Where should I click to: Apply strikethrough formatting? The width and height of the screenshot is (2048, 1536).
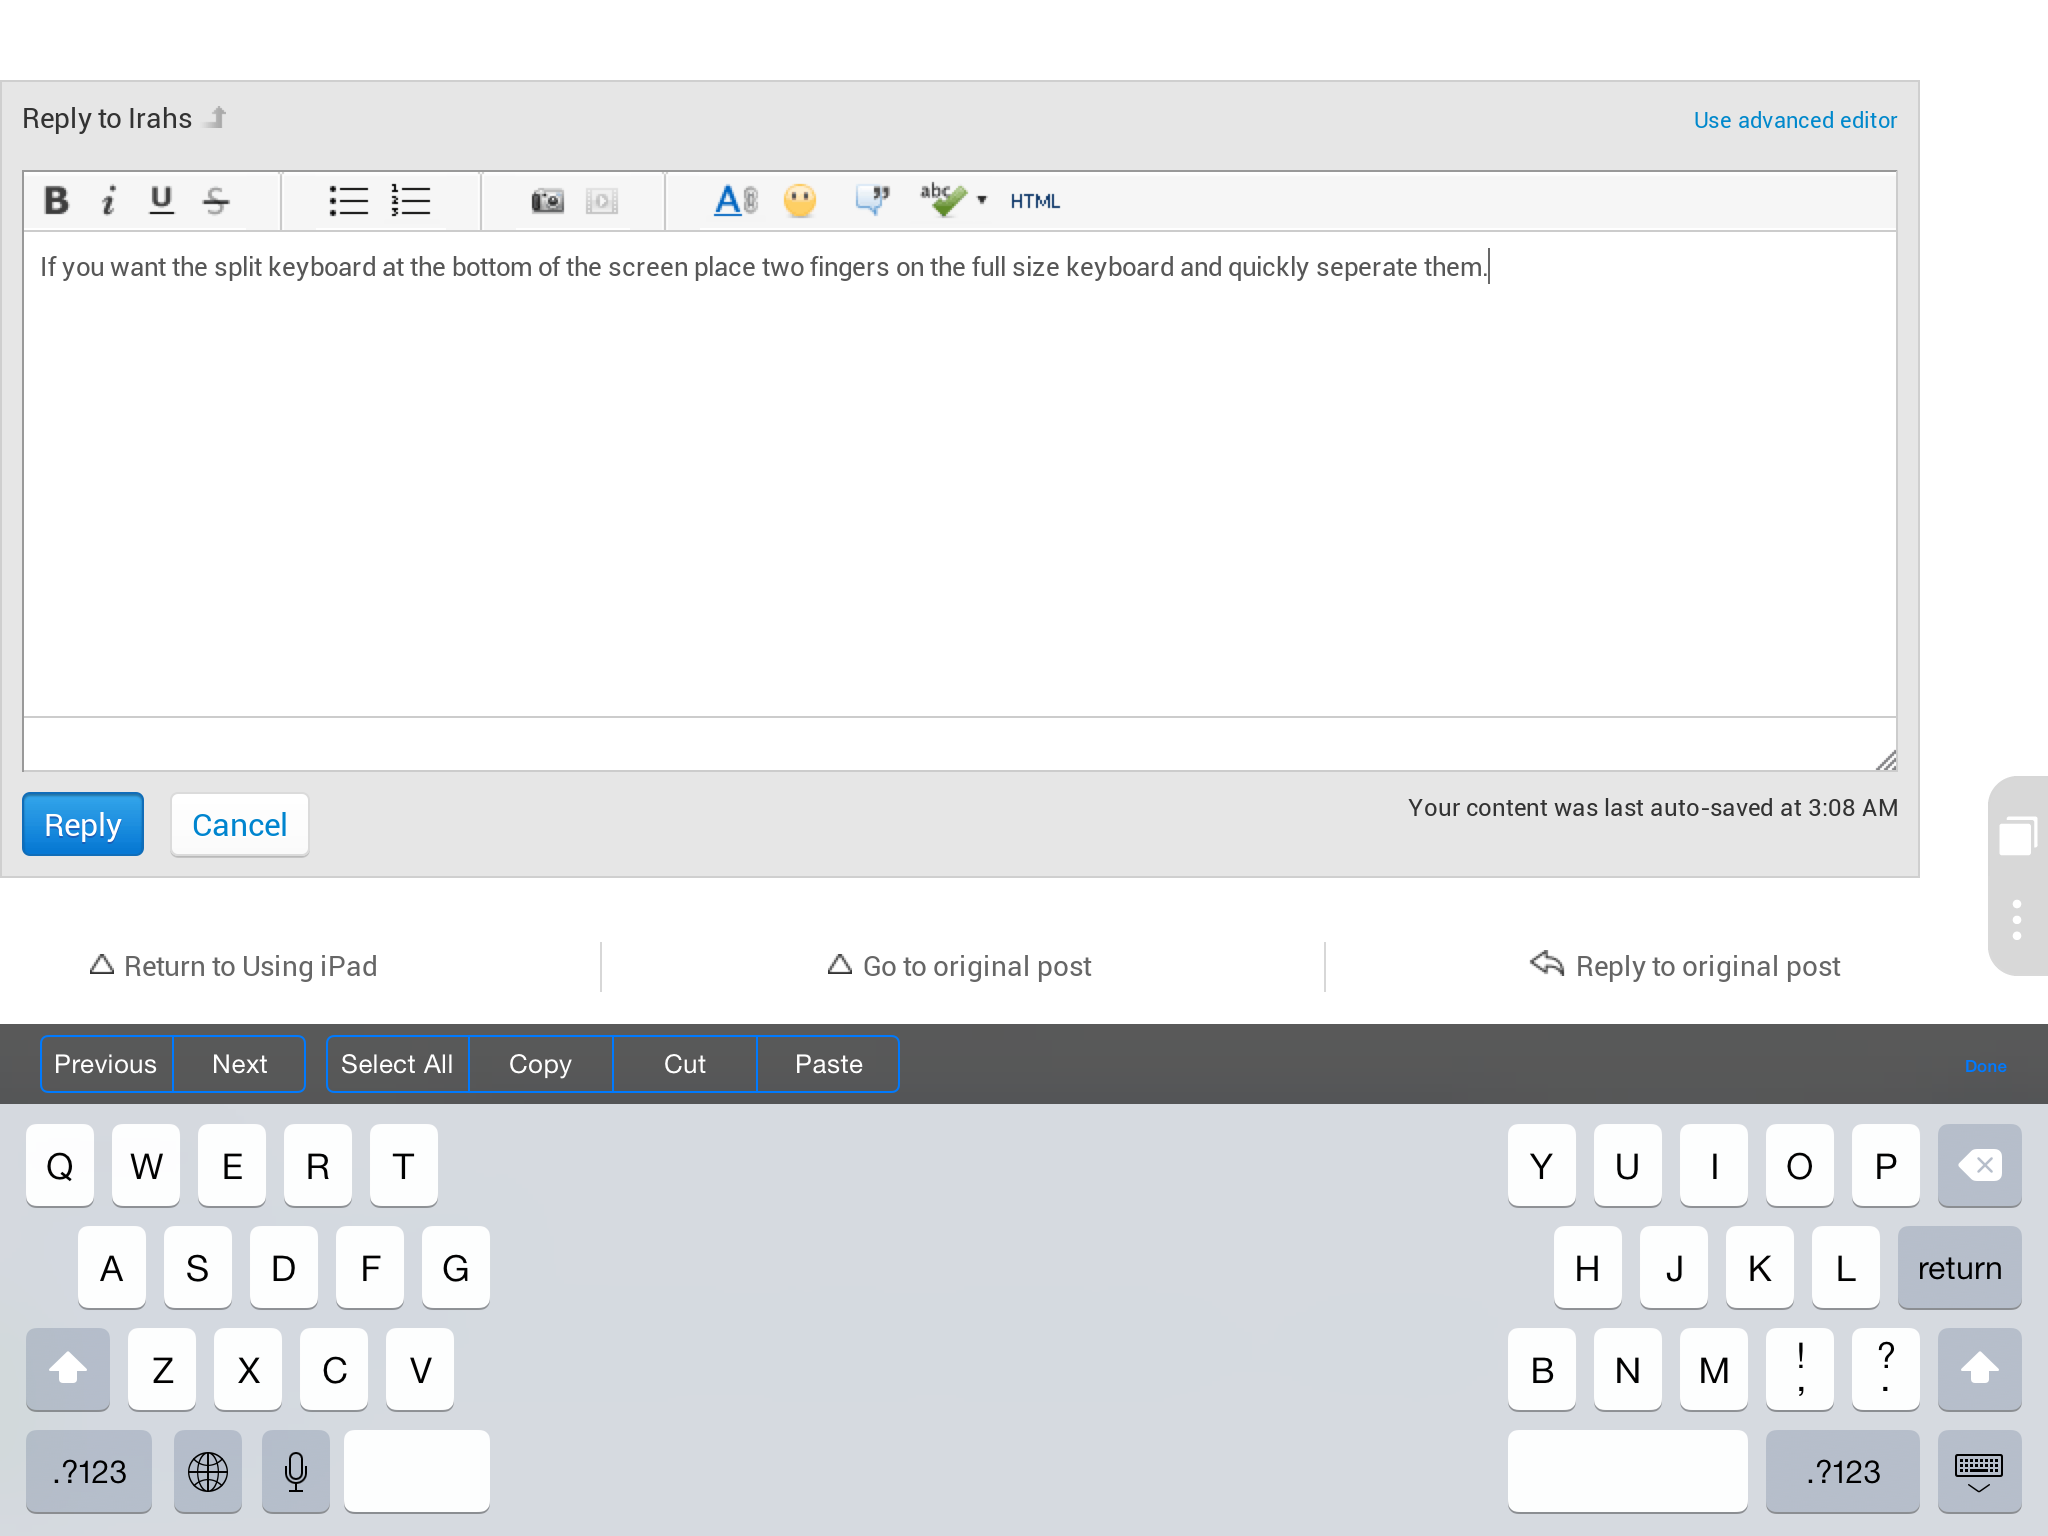pyautogui.click(x=215, y=201)
